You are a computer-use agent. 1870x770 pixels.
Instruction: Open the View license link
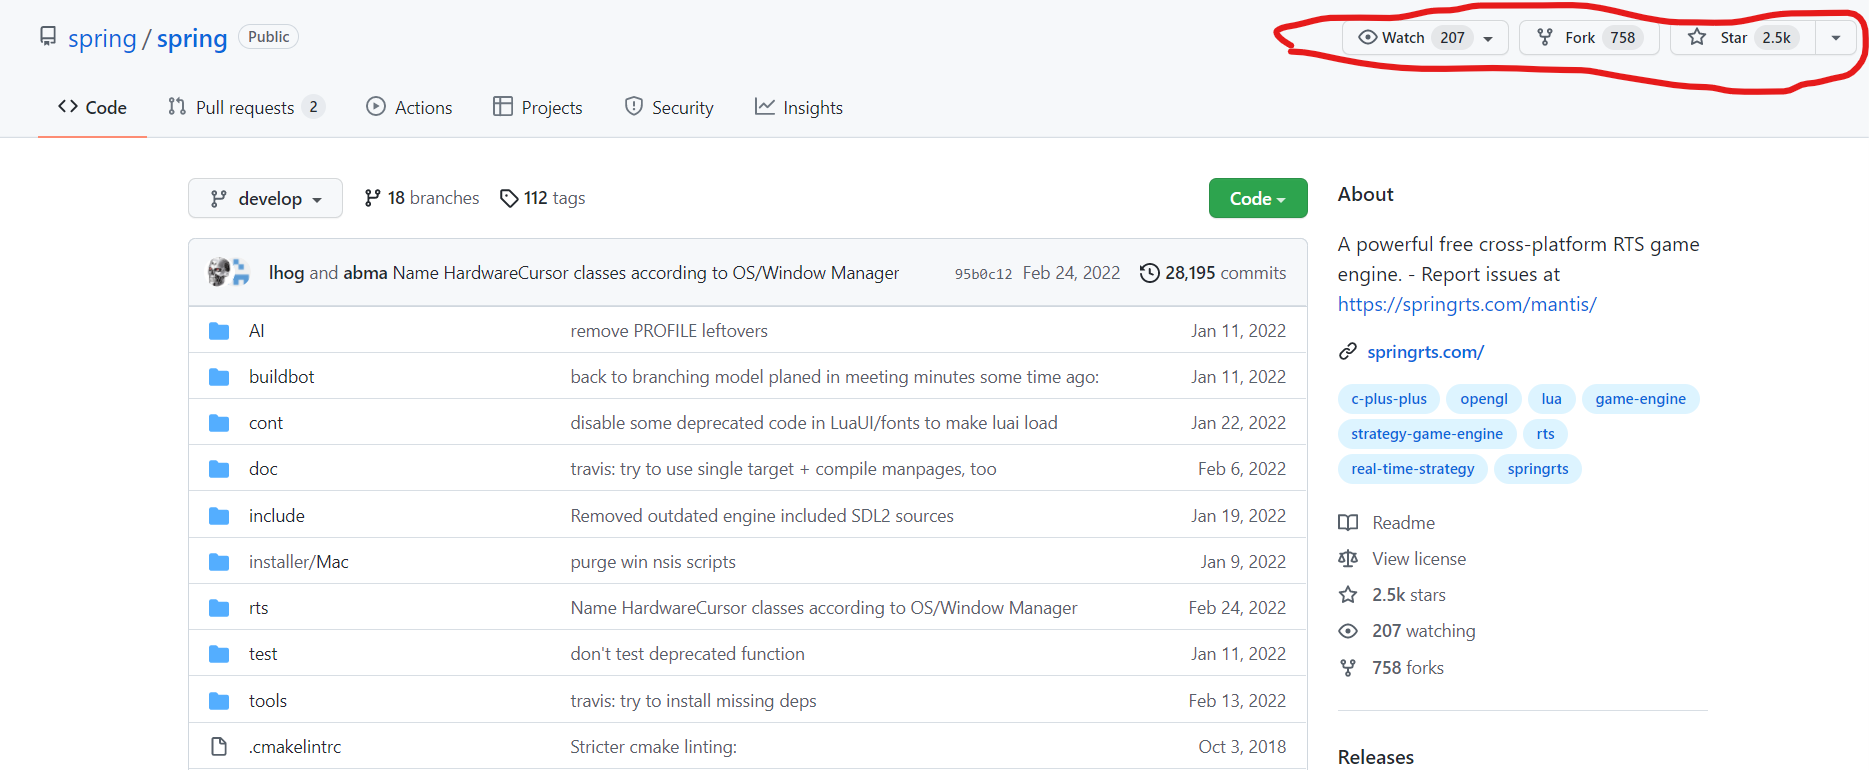point(1419,559)
